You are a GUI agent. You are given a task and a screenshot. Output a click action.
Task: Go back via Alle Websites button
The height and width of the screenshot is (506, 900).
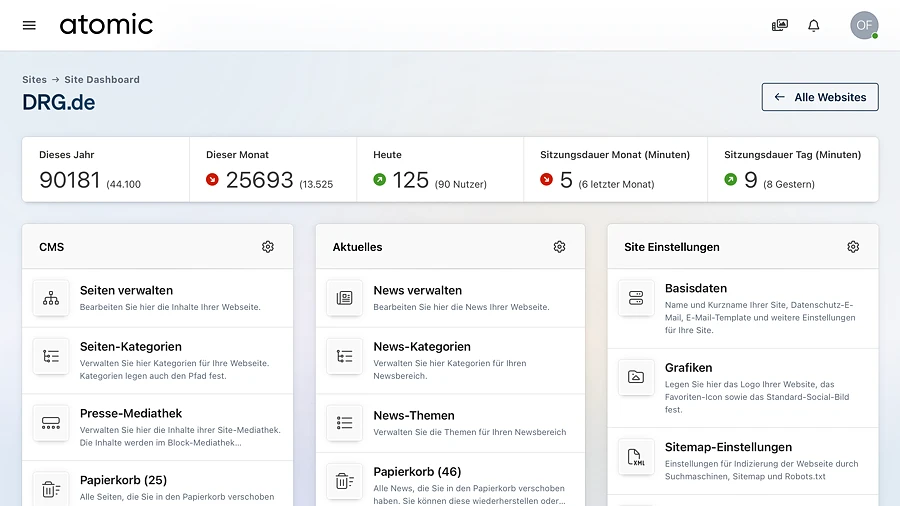tap(820, 97)
